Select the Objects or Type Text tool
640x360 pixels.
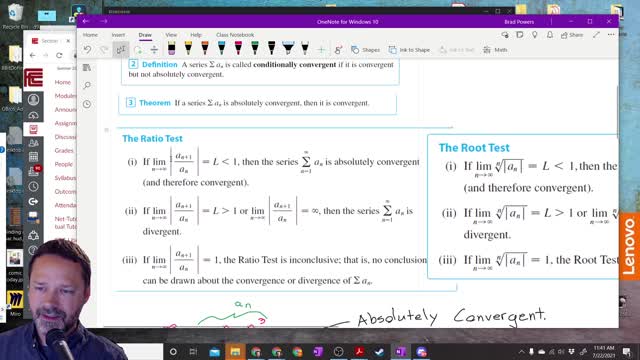point(121,50)
